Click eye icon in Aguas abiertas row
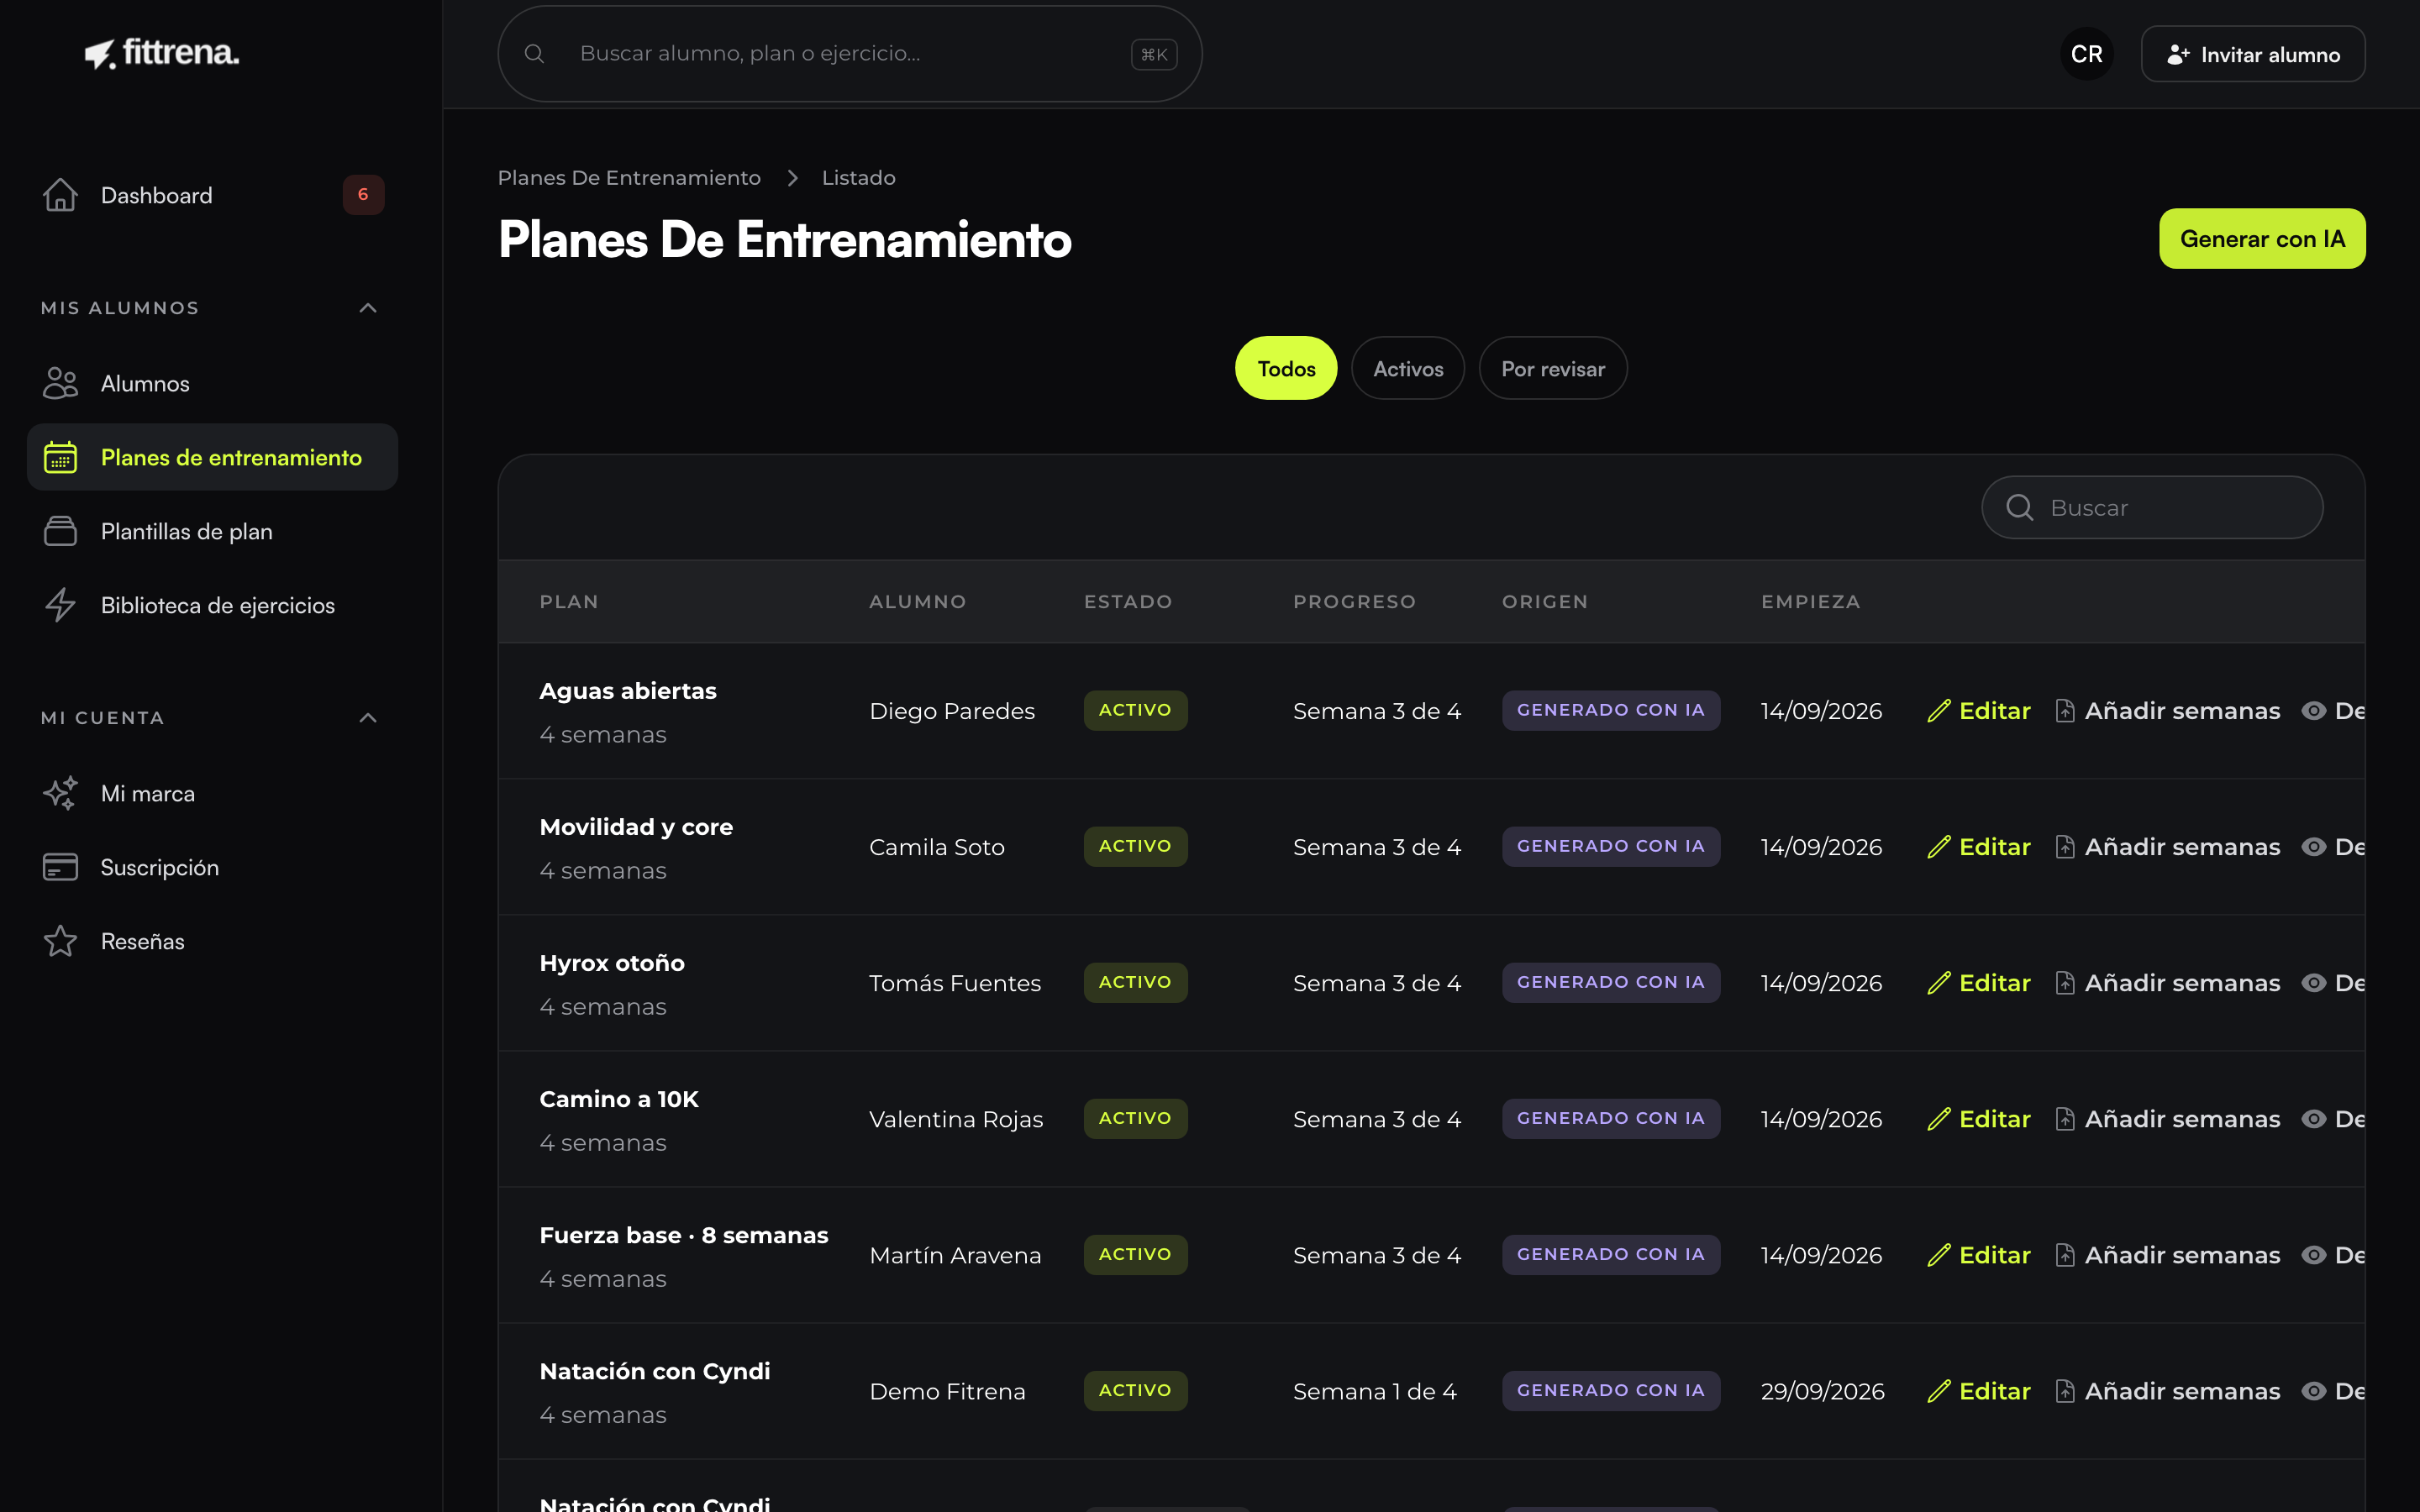Image resolution: width=2420 pixels, height=1512 pixels. (x=2314, y=711)
